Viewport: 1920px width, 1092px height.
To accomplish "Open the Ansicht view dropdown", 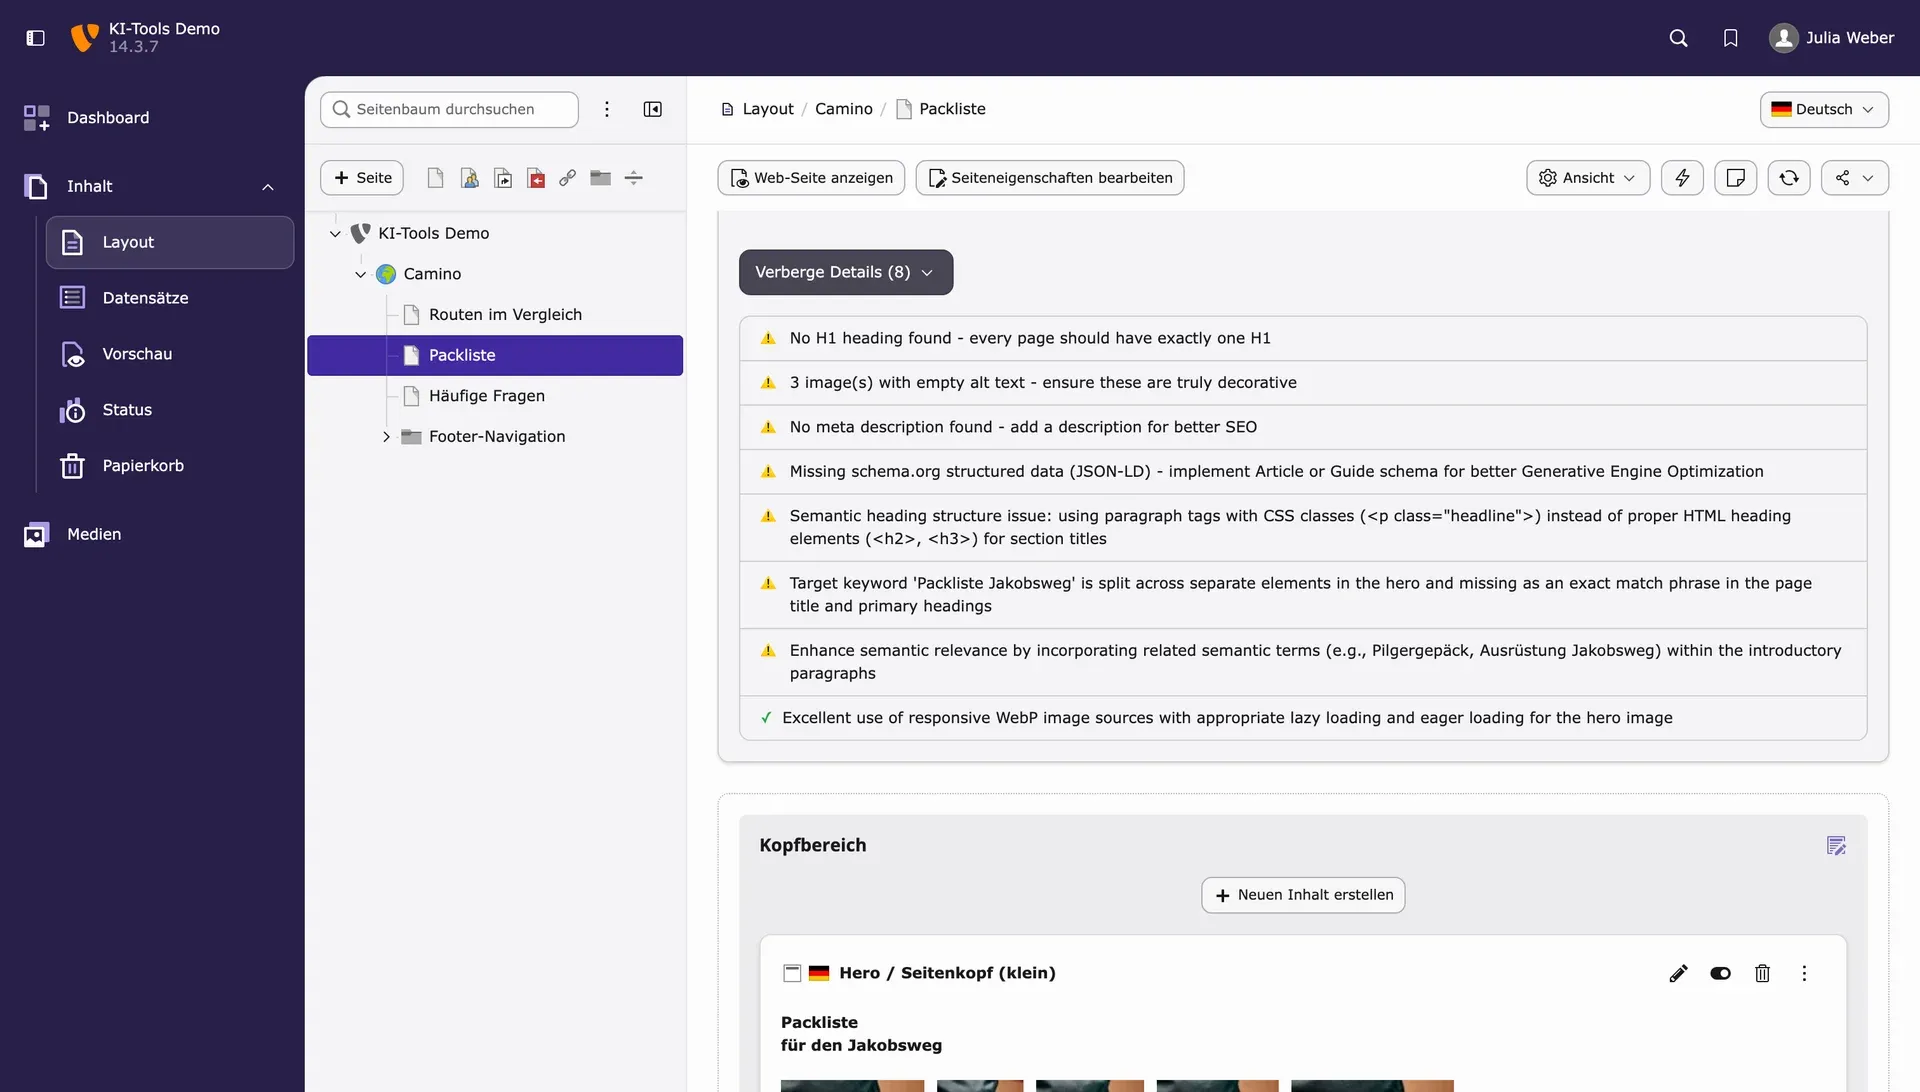I will point(1588,178).
